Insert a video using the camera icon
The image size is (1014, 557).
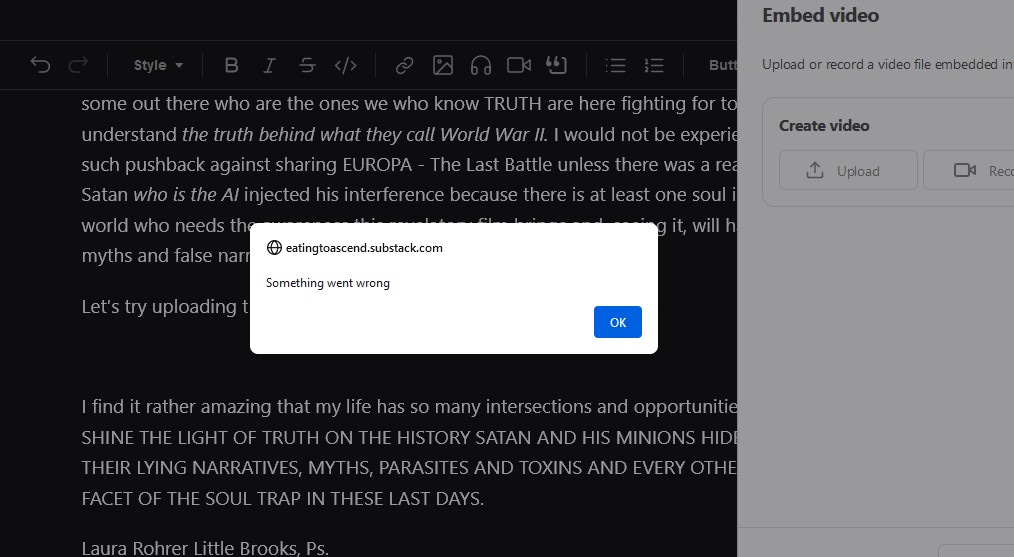click(519, 65)
